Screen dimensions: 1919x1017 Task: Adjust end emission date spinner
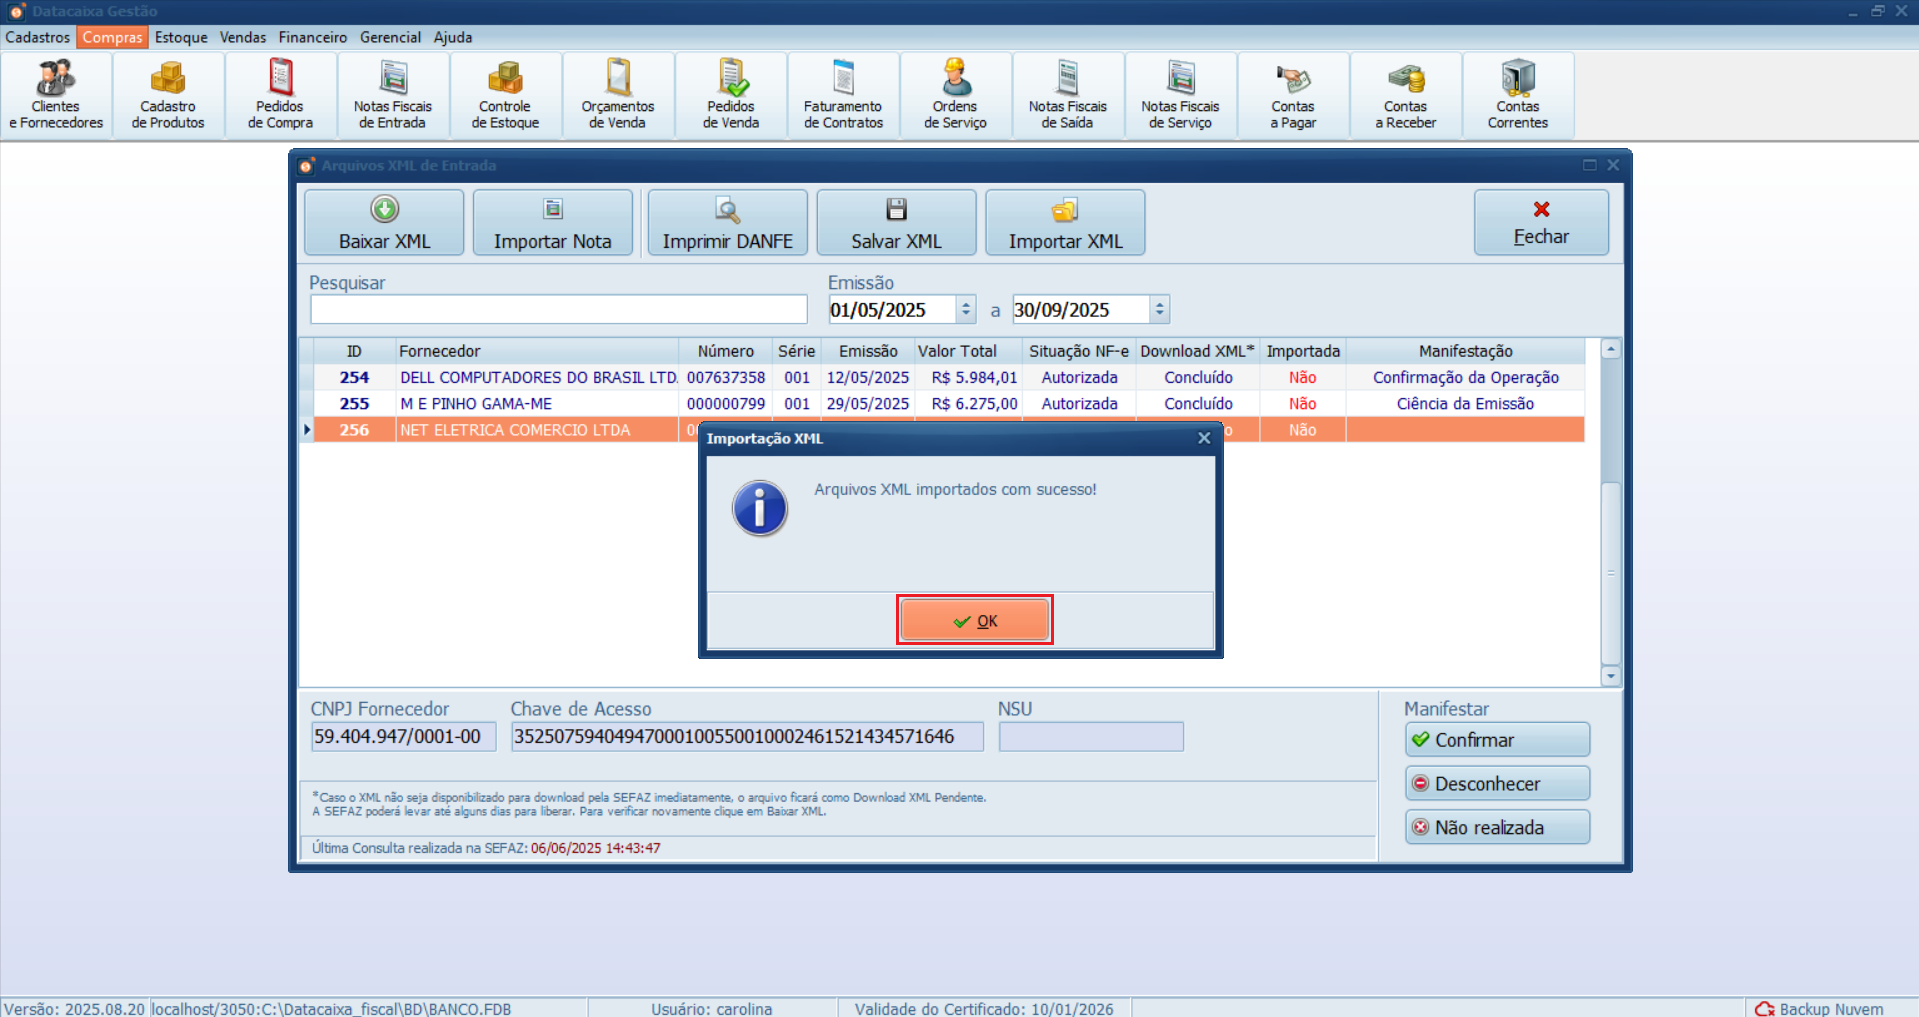pyautogui.click(x=1160, y=310)
